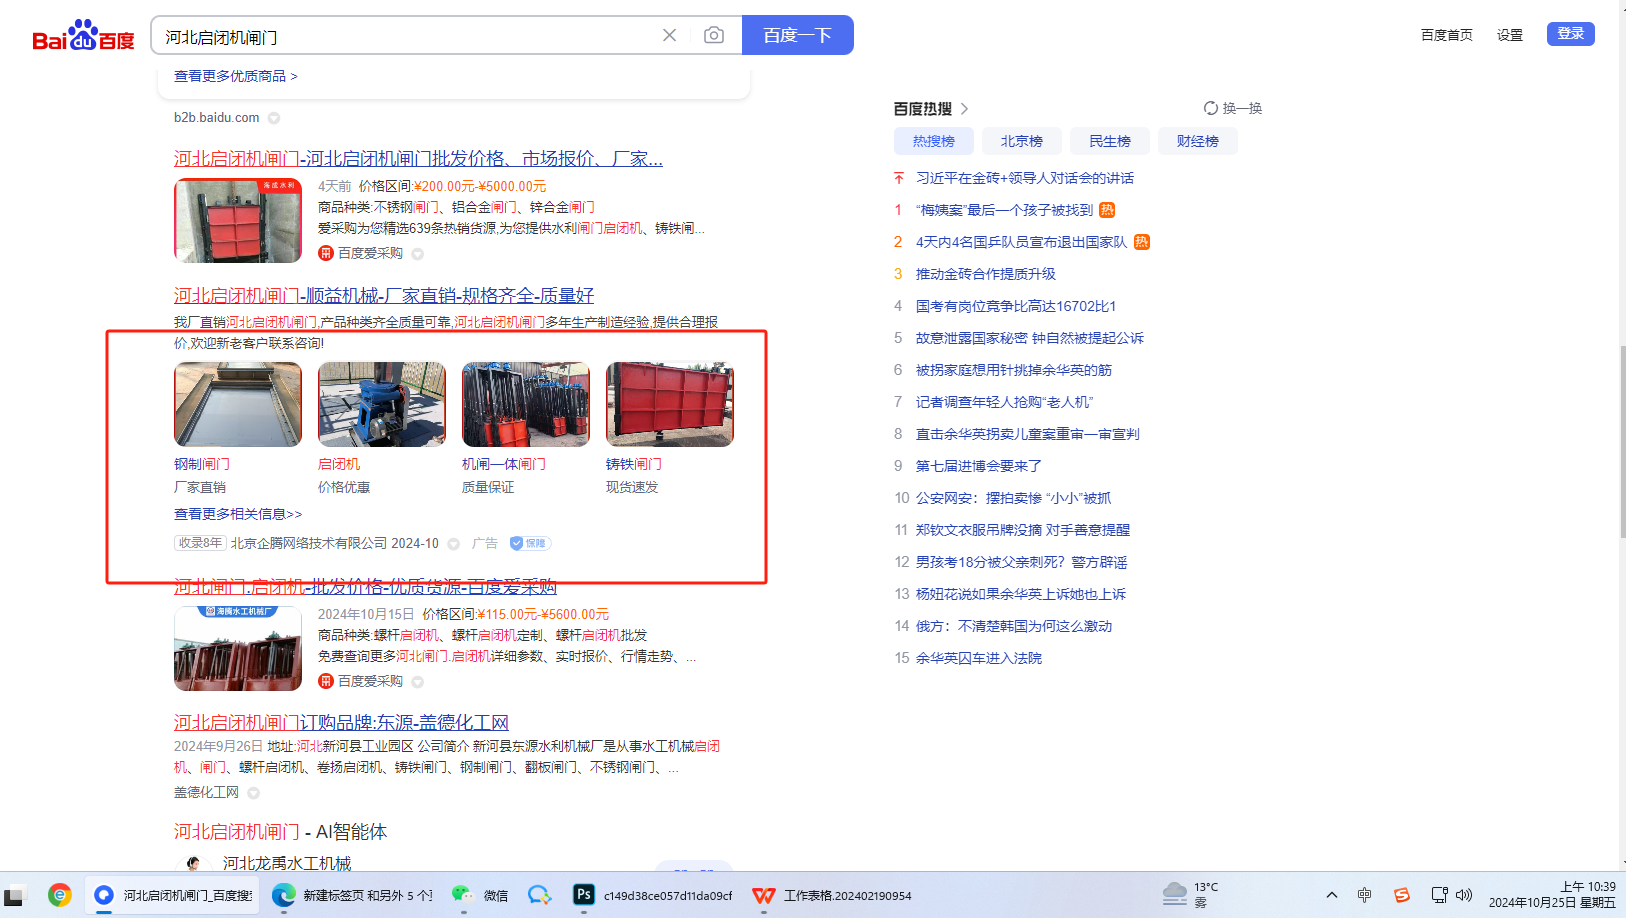
Task: Open Chrome icon in taskbar
Action: point(60,895)
